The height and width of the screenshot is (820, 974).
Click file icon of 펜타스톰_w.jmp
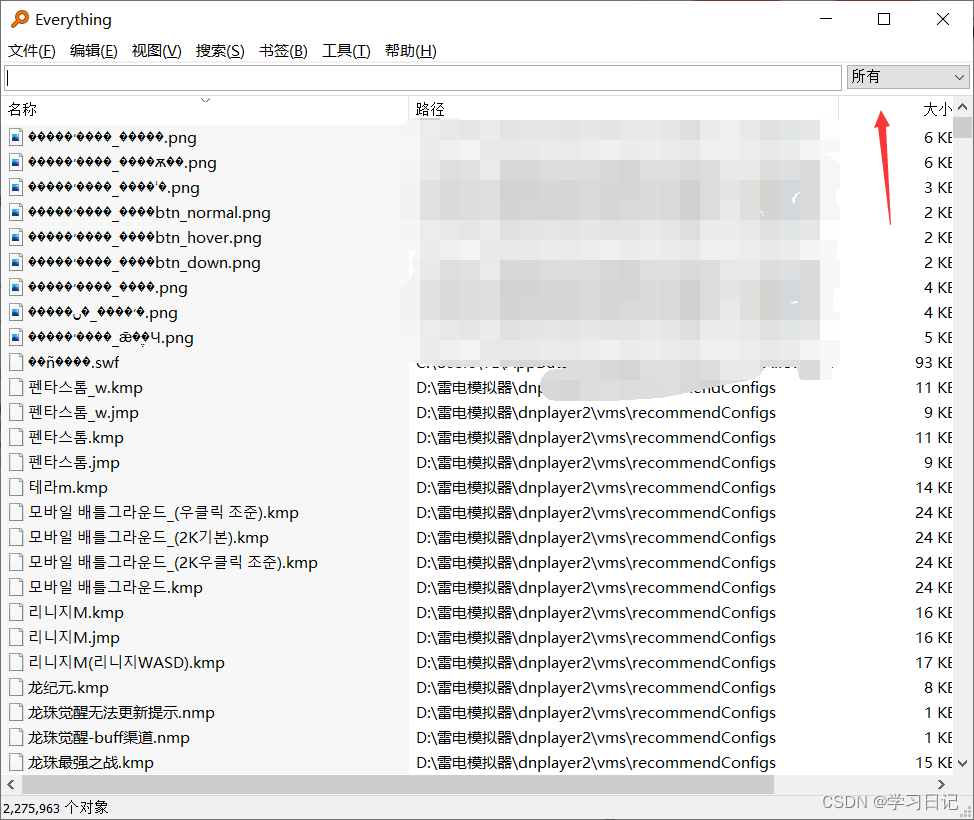[16, 412]
